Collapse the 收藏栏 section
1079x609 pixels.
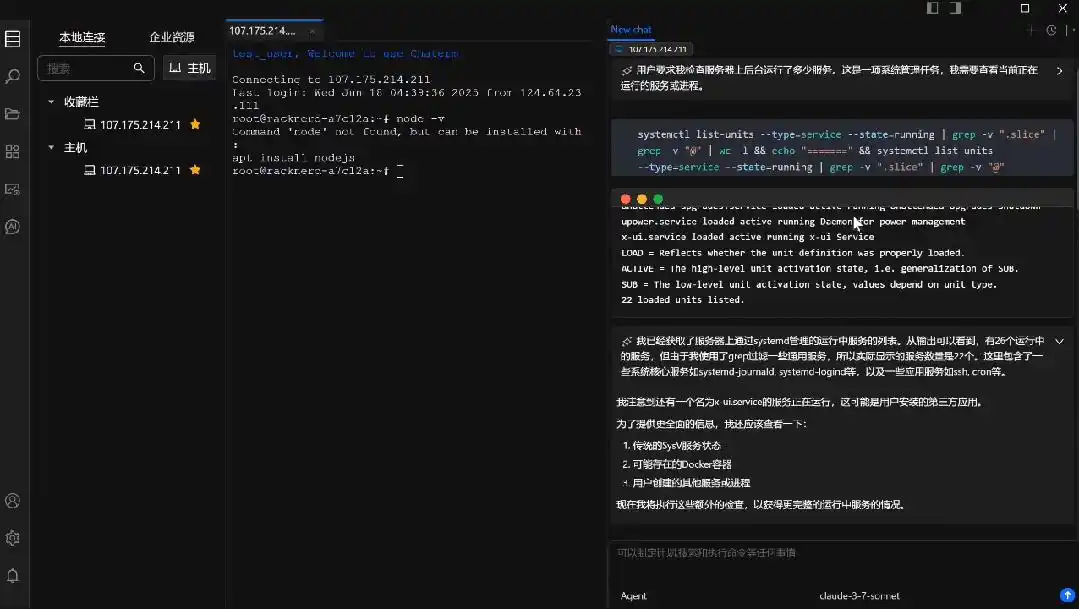(x=50, y=101)
